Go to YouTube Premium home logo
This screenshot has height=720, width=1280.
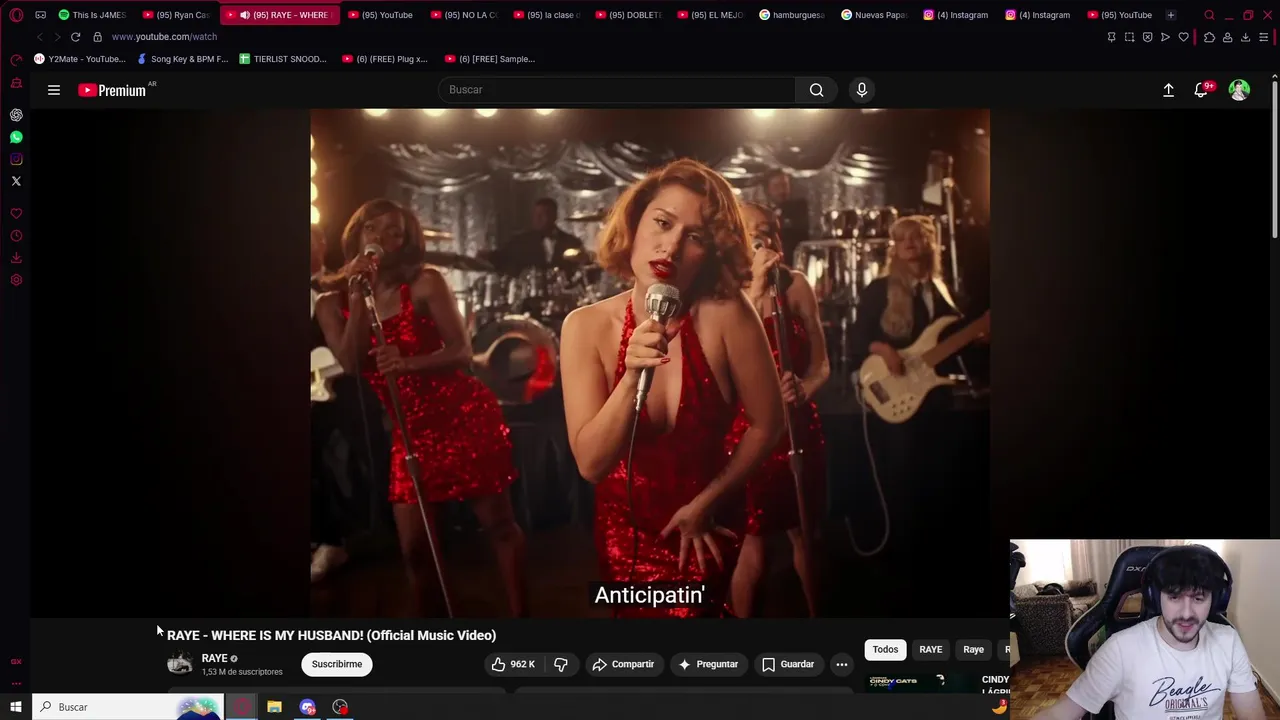[x=113, y=90]
